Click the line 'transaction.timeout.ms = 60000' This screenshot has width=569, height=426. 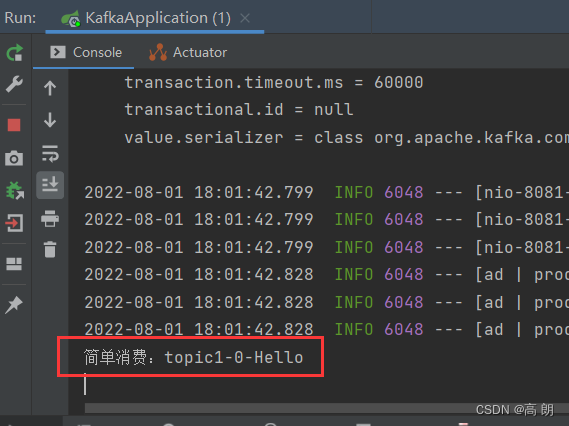click(274, 82)
